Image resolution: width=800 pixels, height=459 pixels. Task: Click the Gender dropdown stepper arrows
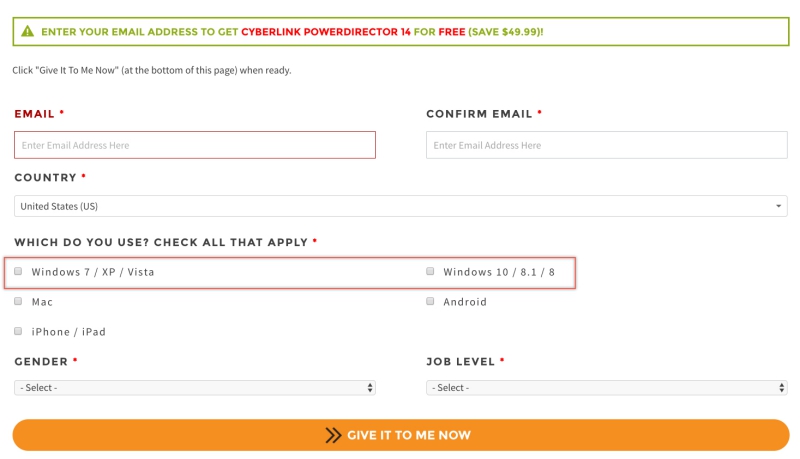[x=370, y=387]
